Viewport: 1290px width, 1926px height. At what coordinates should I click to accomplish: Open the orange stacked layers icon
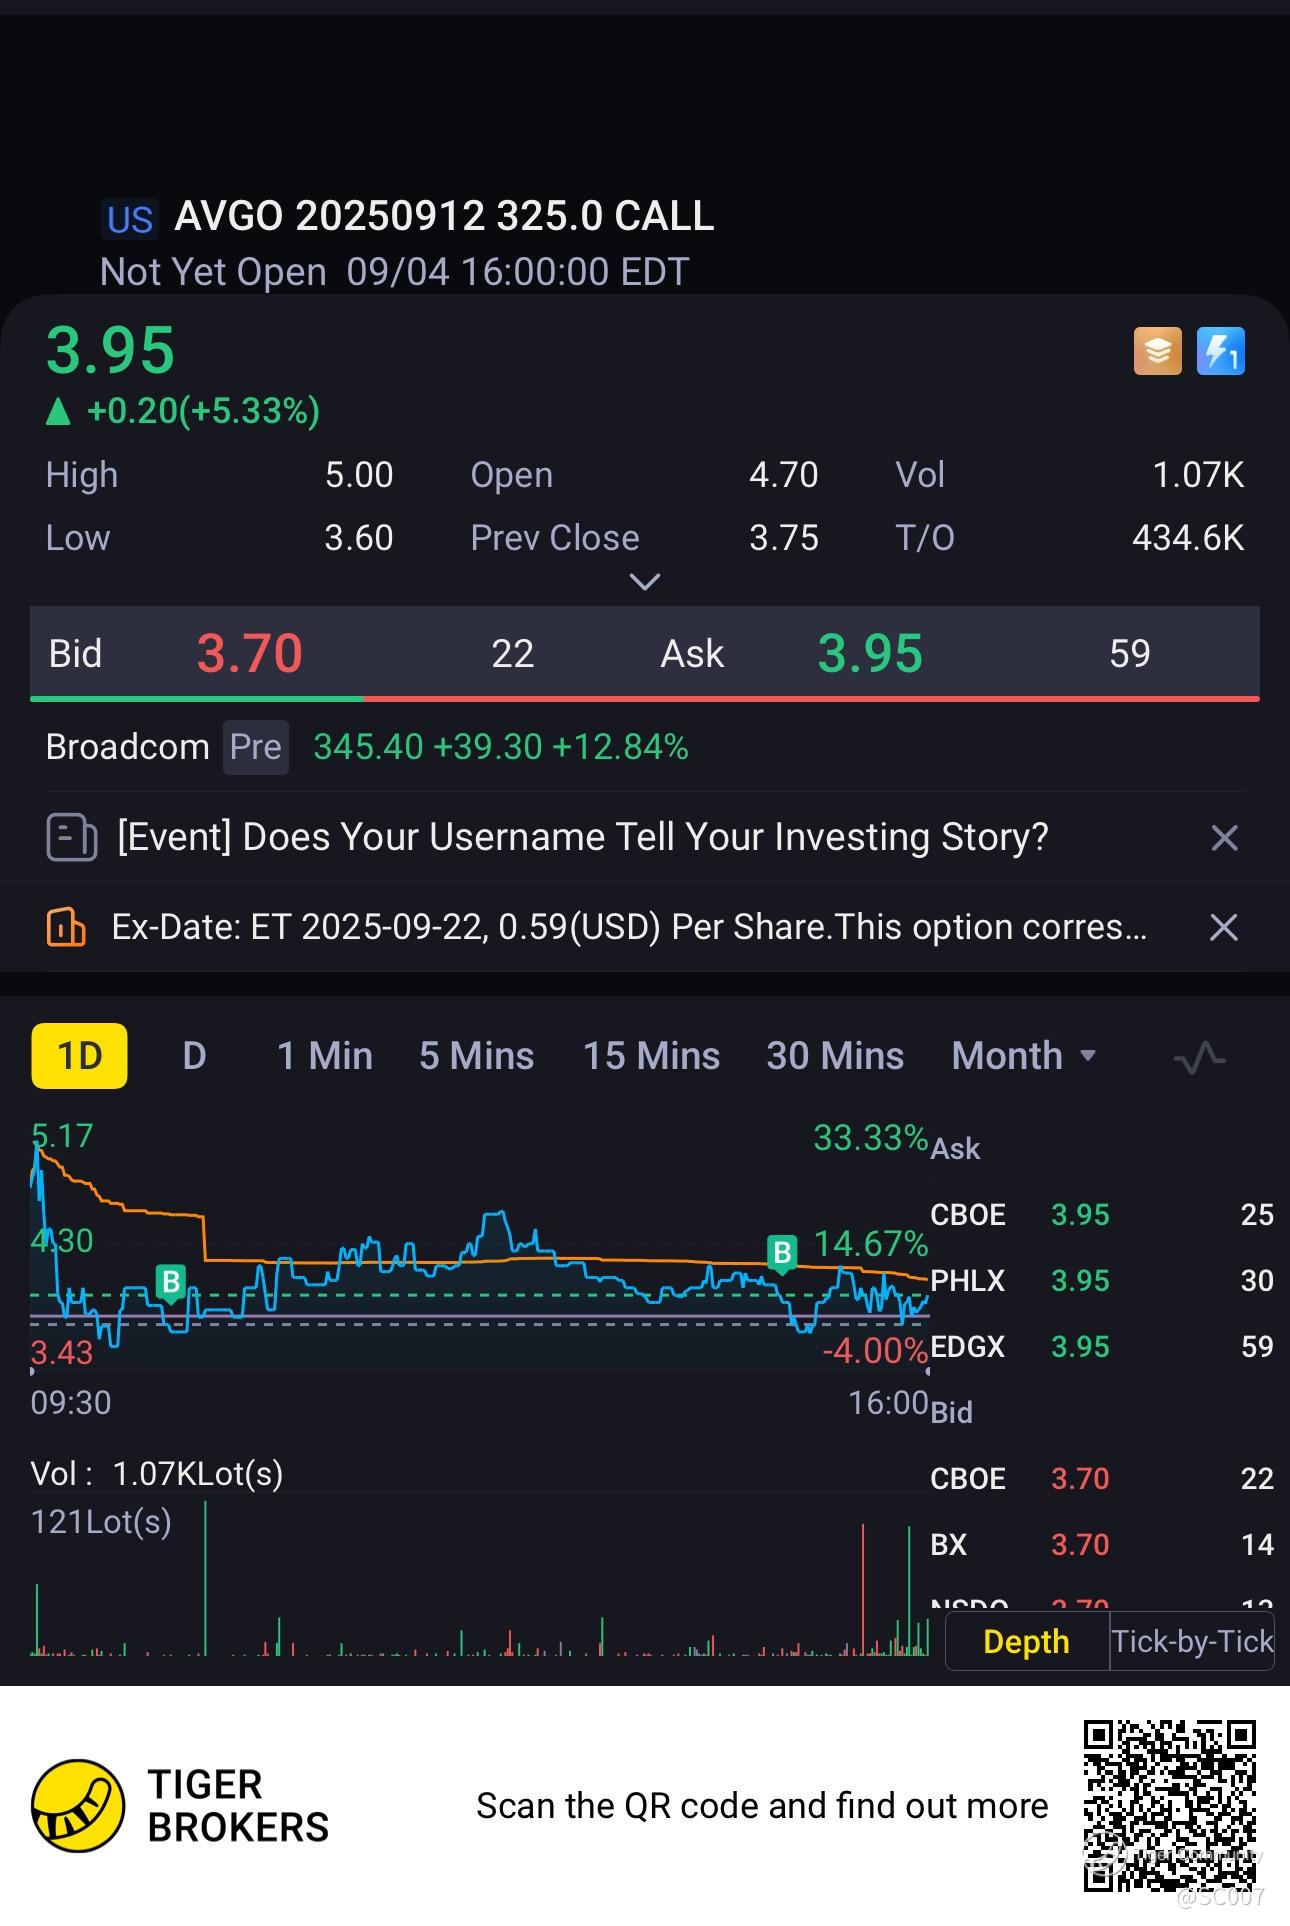pyautogui.click(x=1157, y=351)
